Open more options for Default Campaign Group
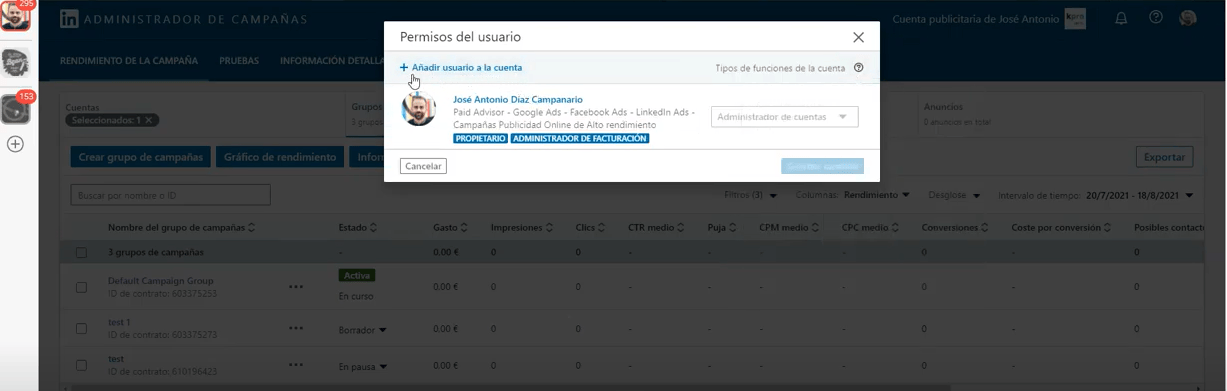The height and width of the screenshot is (391, 1227). pyautogui.click(x=296, y=287)
